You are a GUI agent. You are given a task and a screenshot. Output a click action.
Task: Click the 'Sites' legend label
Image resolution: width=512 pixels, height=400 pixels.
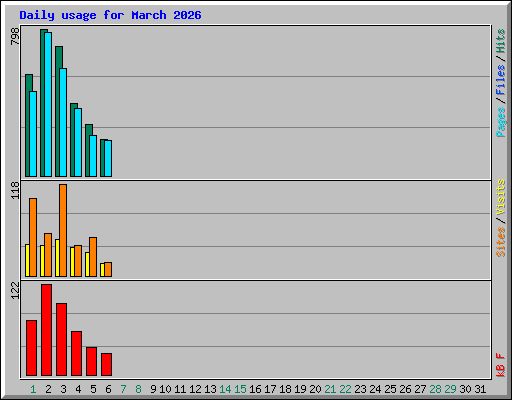(500, 242)
